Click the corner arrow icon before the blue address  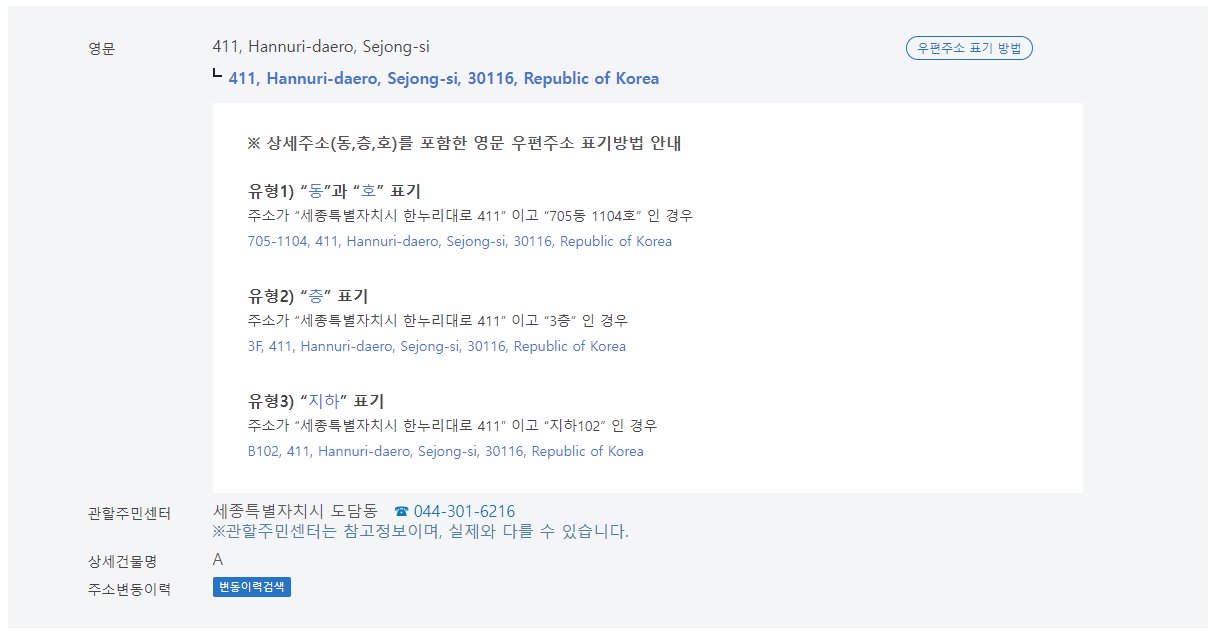(218, 75)
